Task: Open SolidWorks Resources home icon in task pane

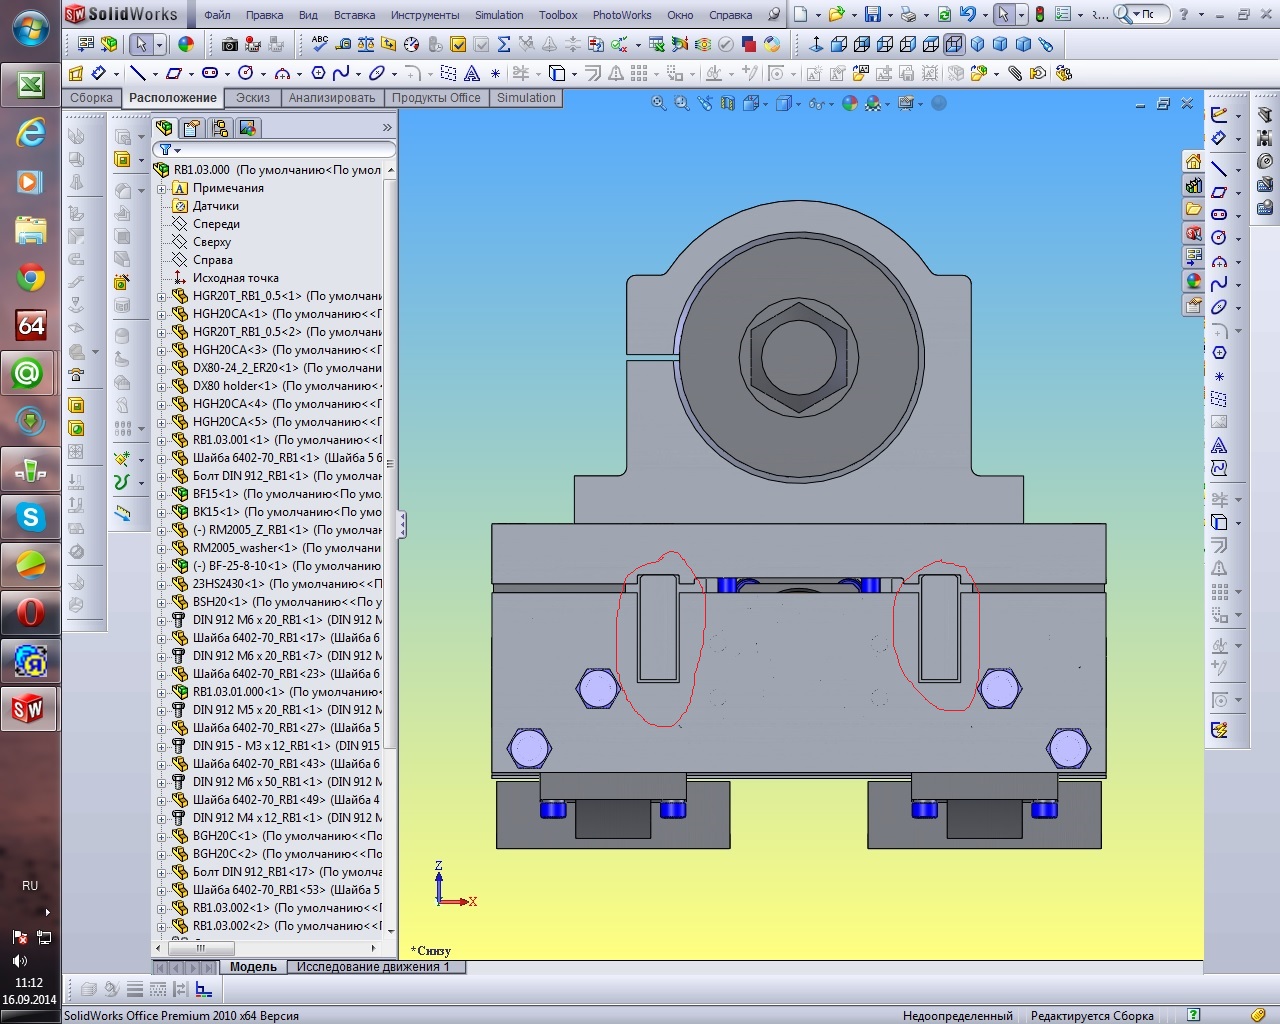Action: pyautogui.click(x=1193, y=162)
